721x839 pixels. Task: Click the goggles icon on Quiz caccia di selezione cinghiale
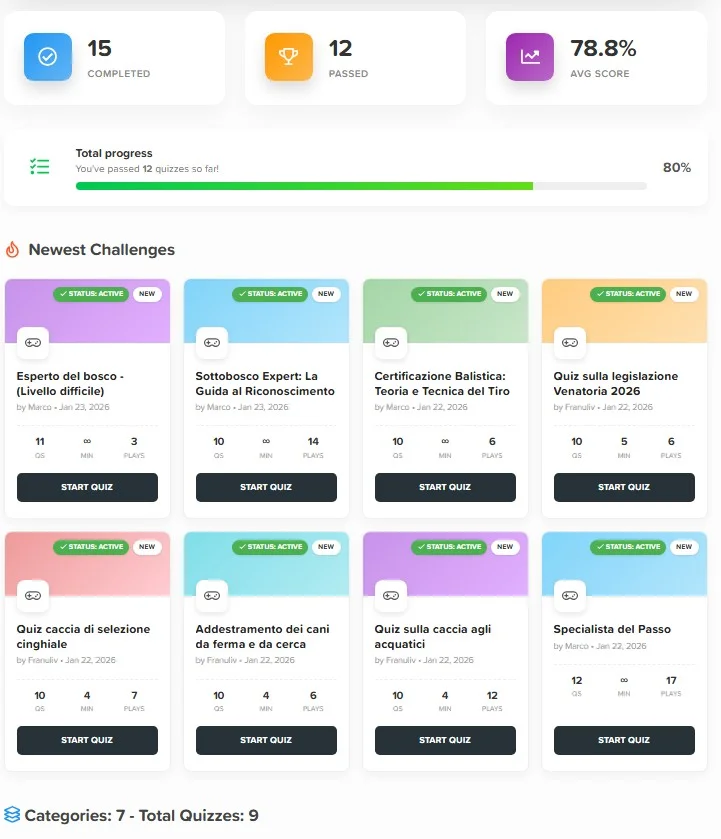click(31, 595)
